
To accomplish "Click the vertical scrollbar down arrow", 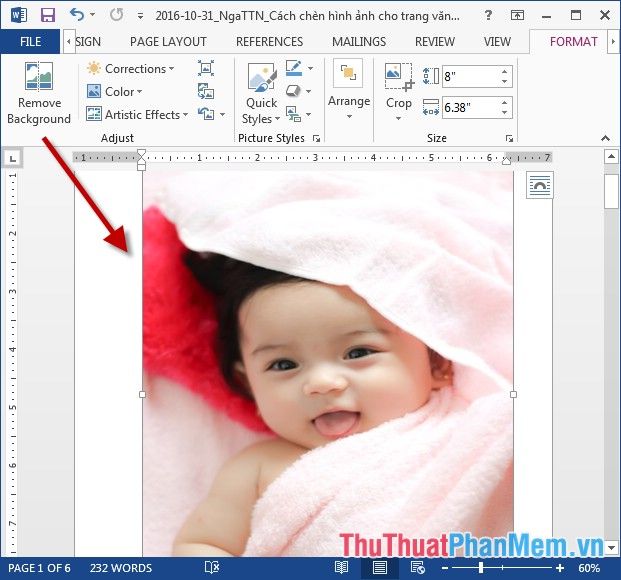I will tap(611, 548).
